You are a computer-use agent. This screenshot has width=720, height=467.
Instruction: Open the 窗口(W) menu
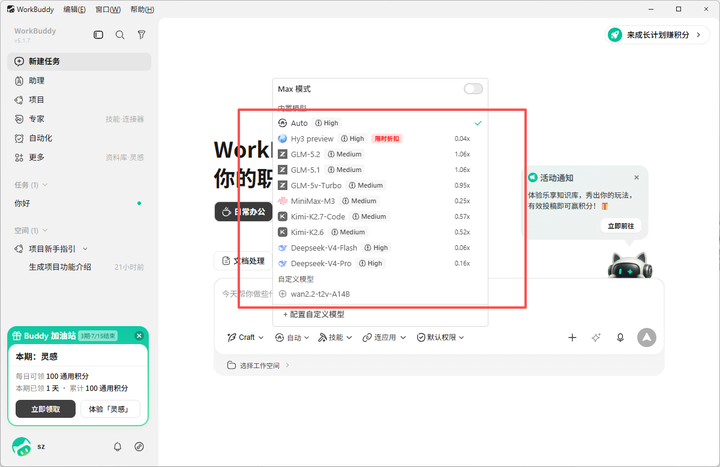pos(108,9)
